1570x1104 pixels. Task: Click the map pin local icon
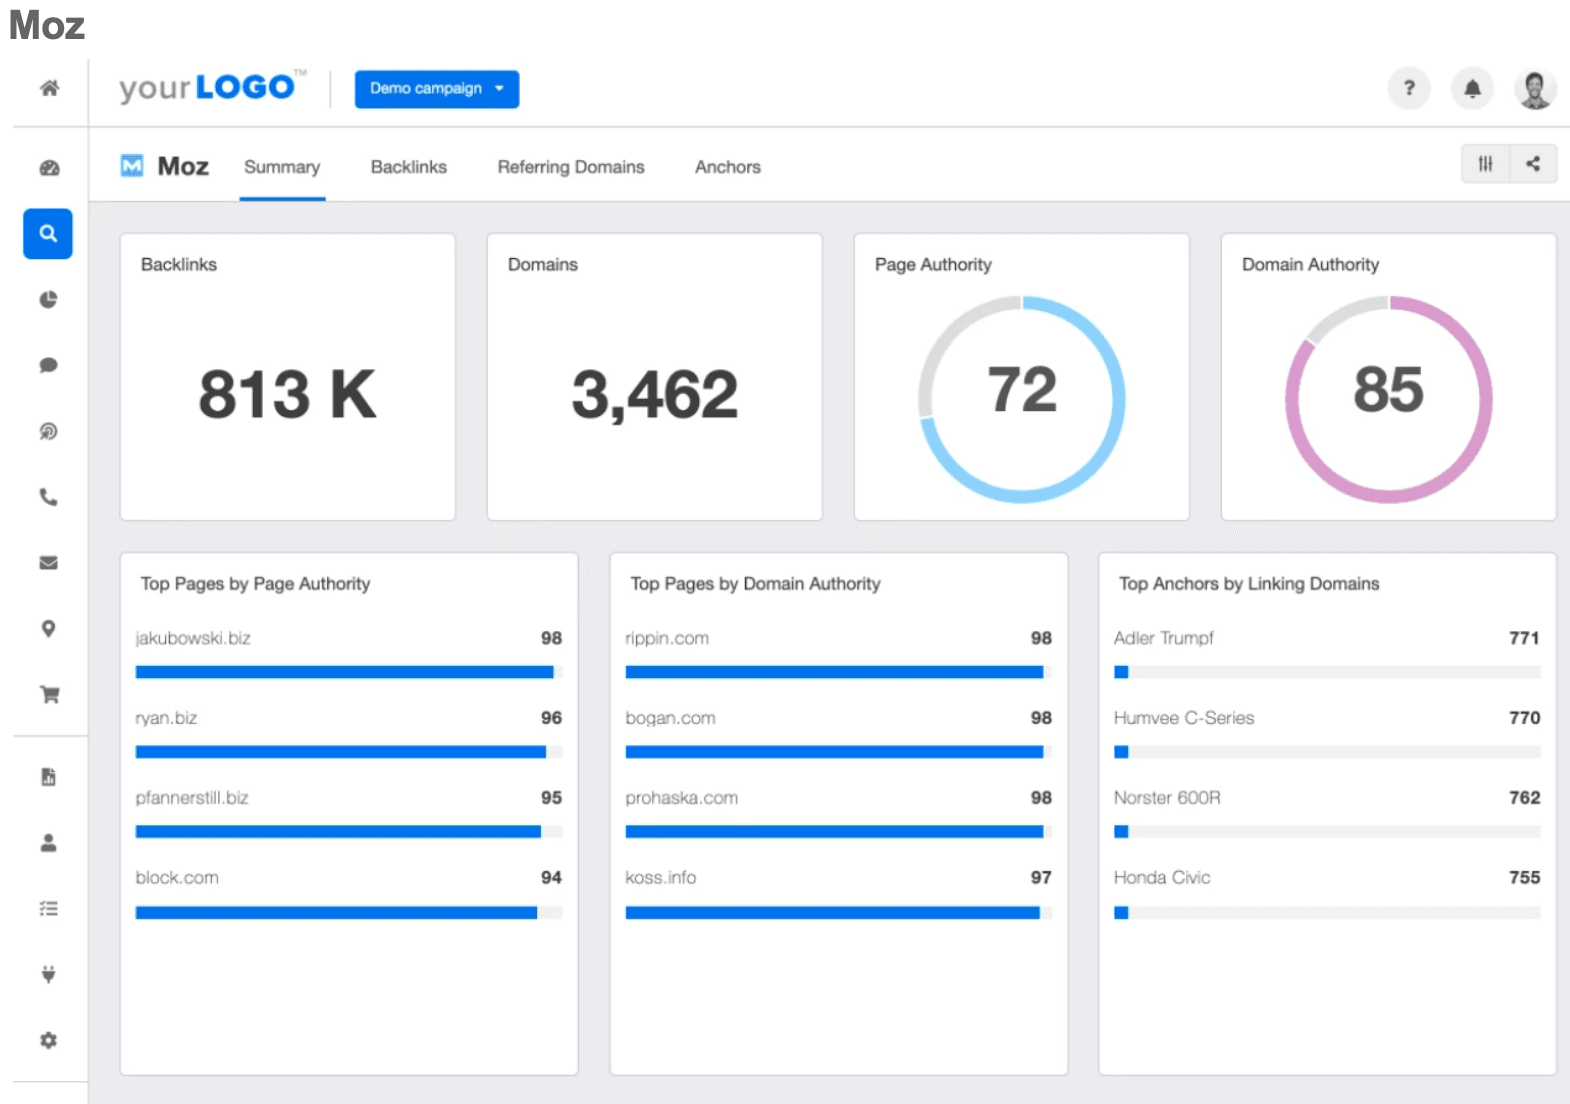48,629
